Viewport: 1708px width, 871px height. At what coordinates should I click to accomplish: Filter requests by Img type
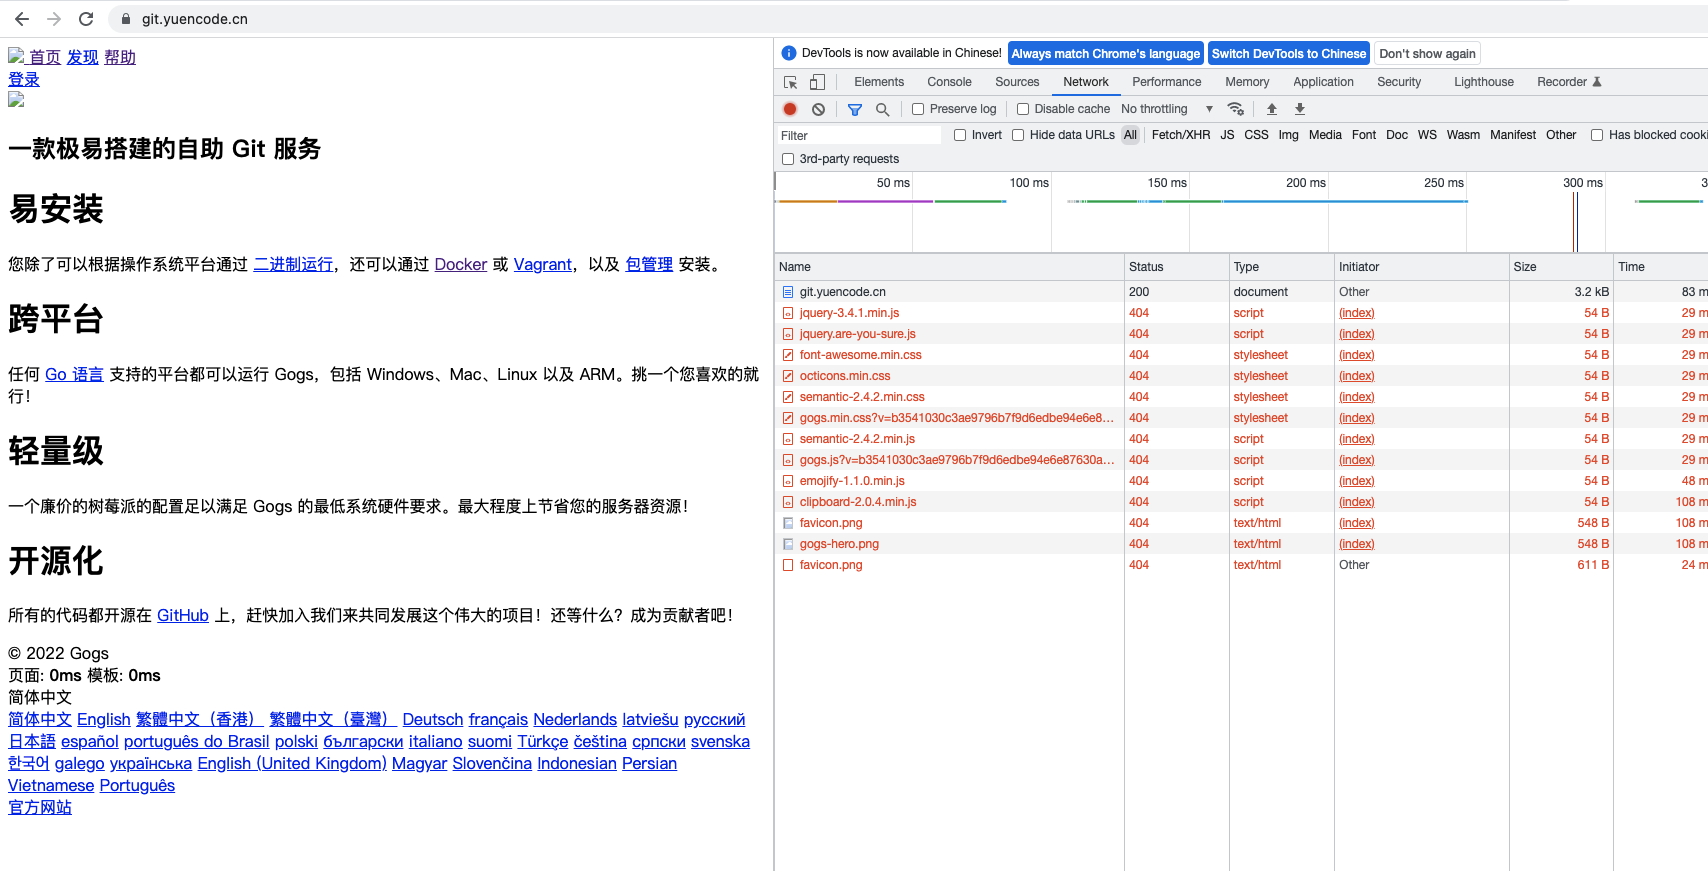1289,135
